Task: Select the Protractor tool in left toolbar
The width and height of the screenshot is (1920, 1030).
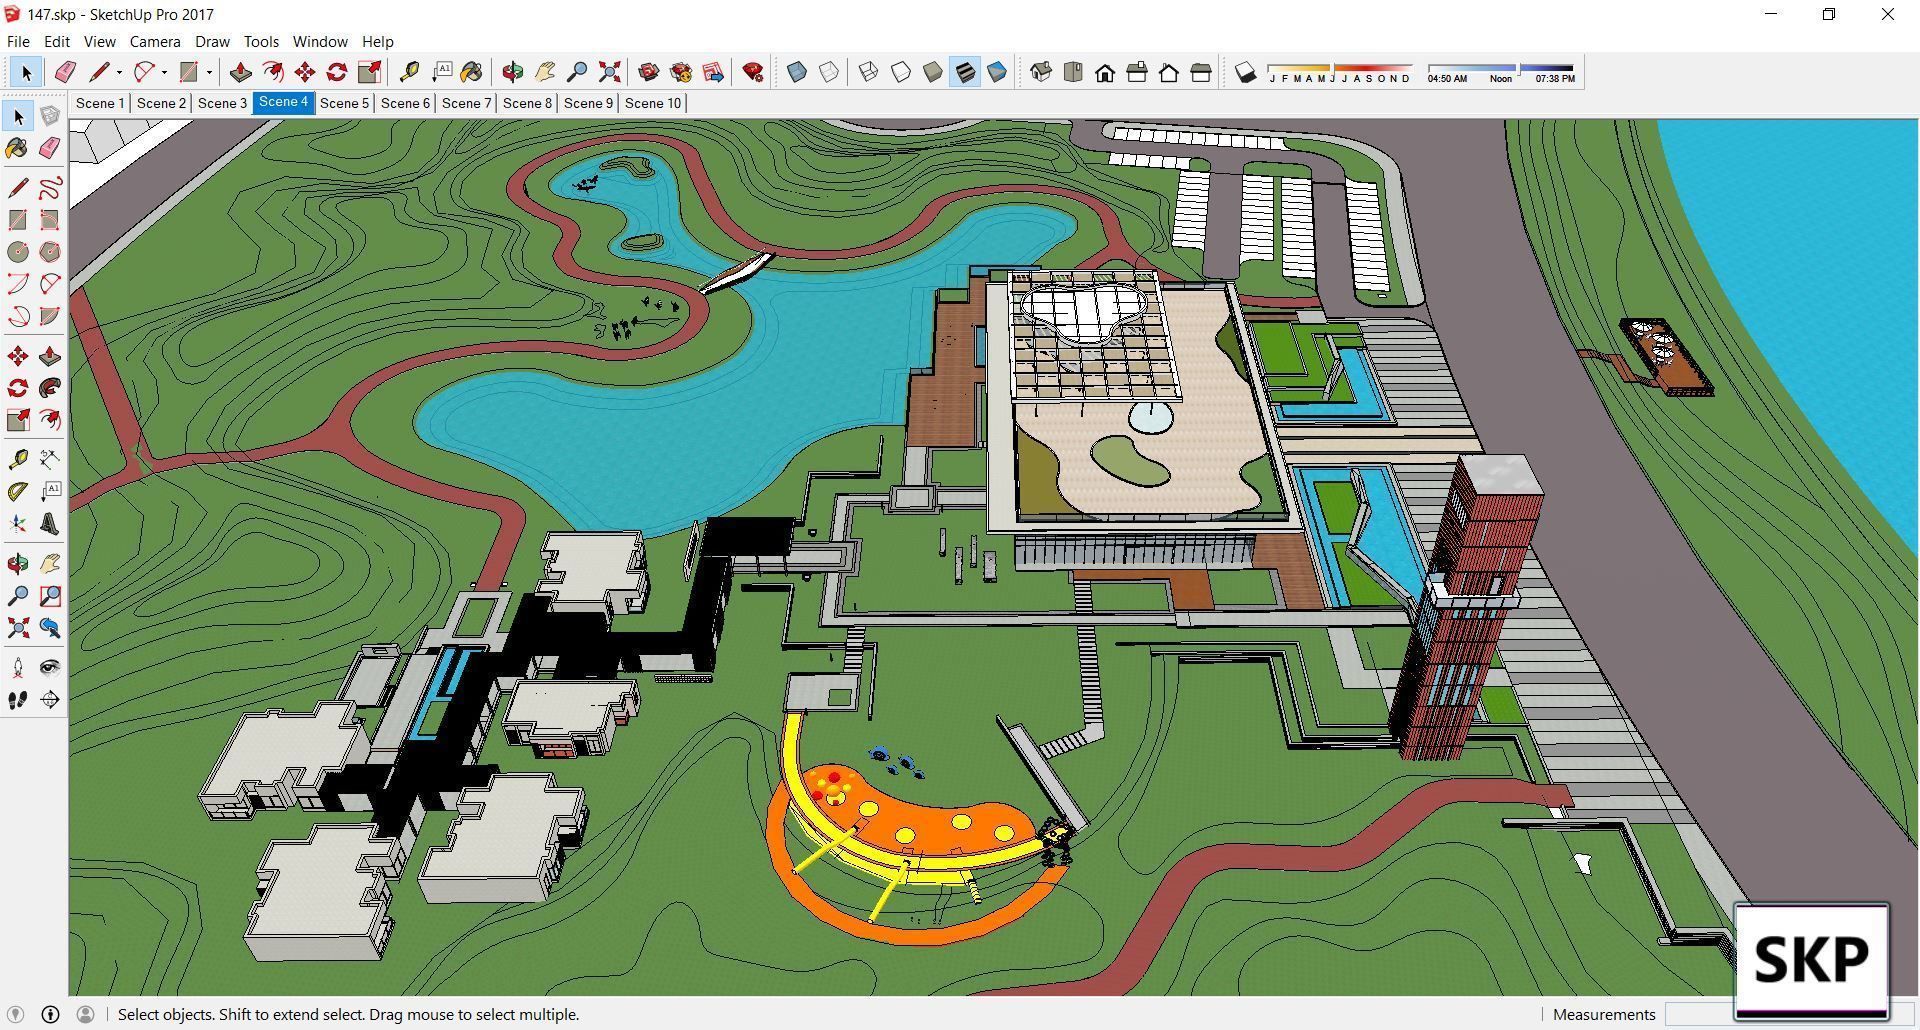Action: point(18,491)
